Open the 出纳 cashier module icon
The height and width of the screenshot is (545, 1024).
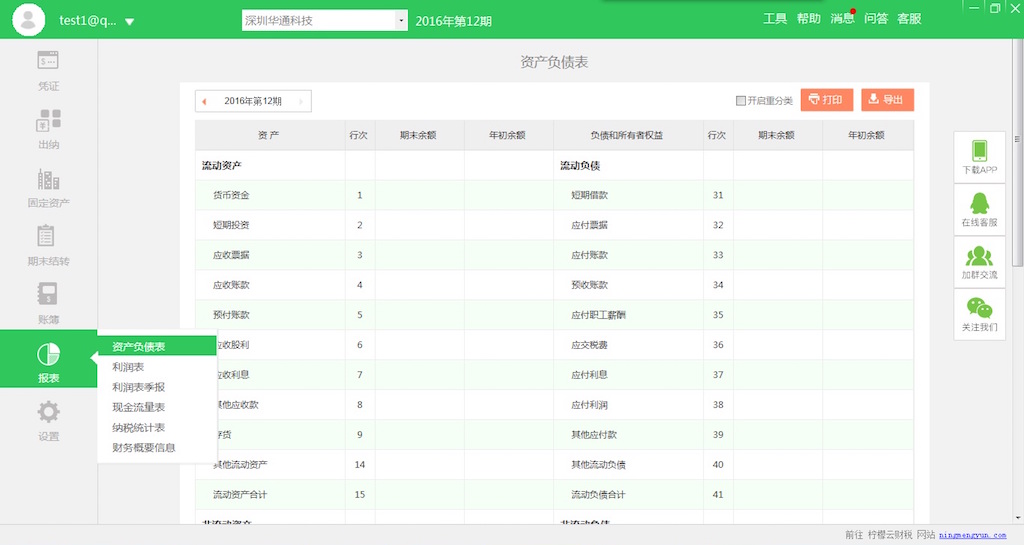pyautogui.click(x=48, y=120)
